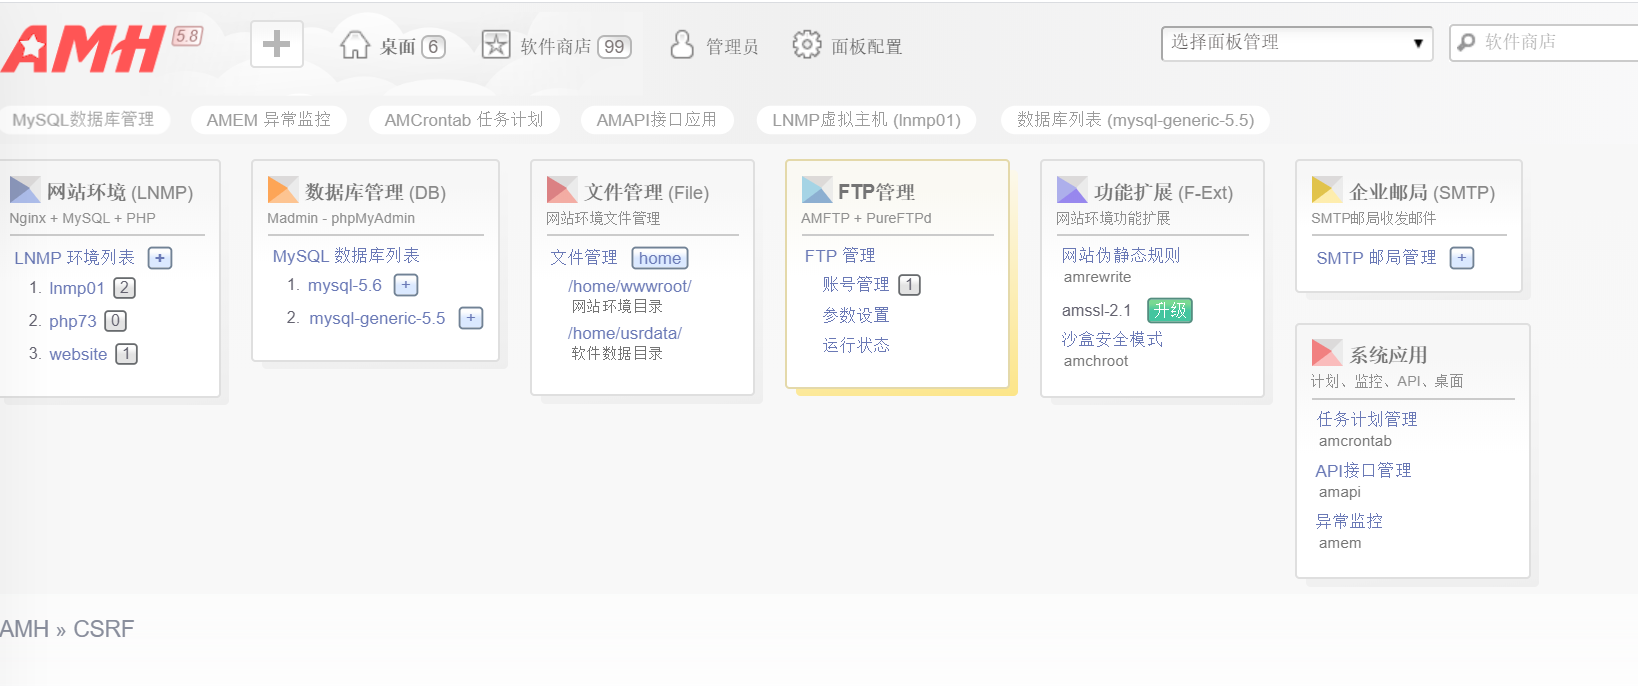
Task: Open the lnmp01 environment link
Action: [77, 288]
